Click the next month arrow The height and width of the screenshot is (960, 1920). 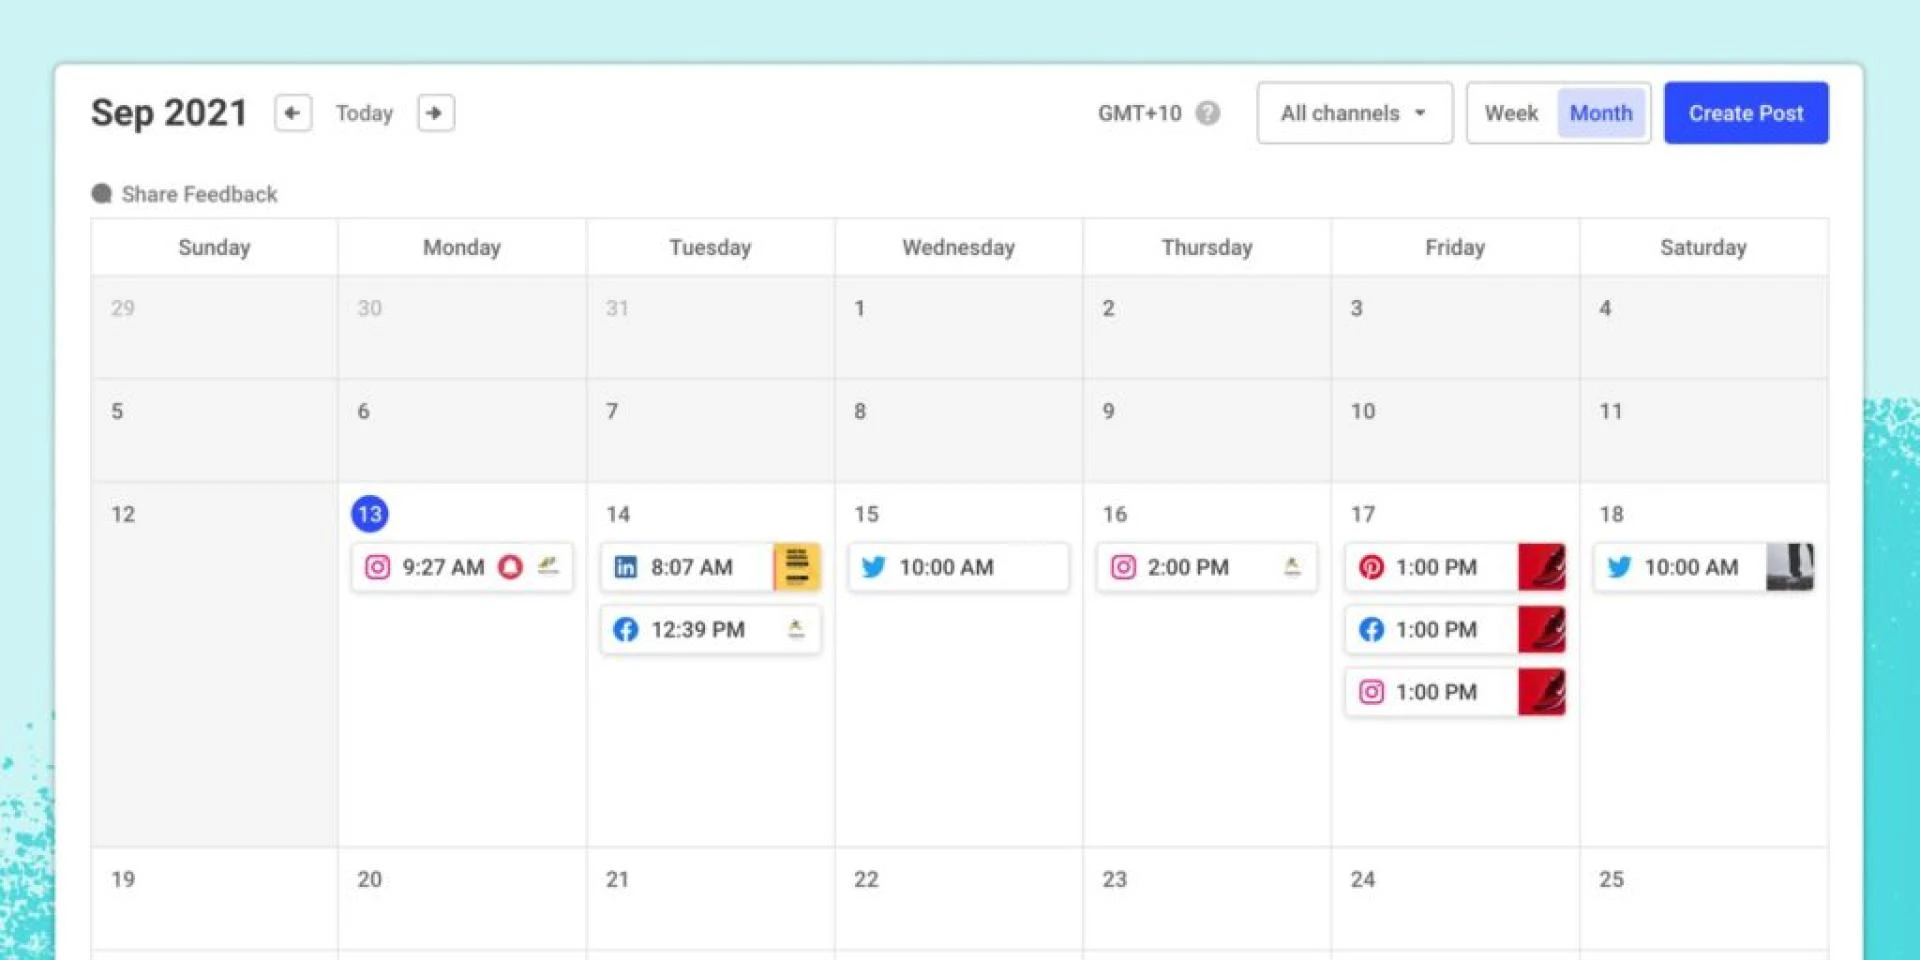[435, 113]
